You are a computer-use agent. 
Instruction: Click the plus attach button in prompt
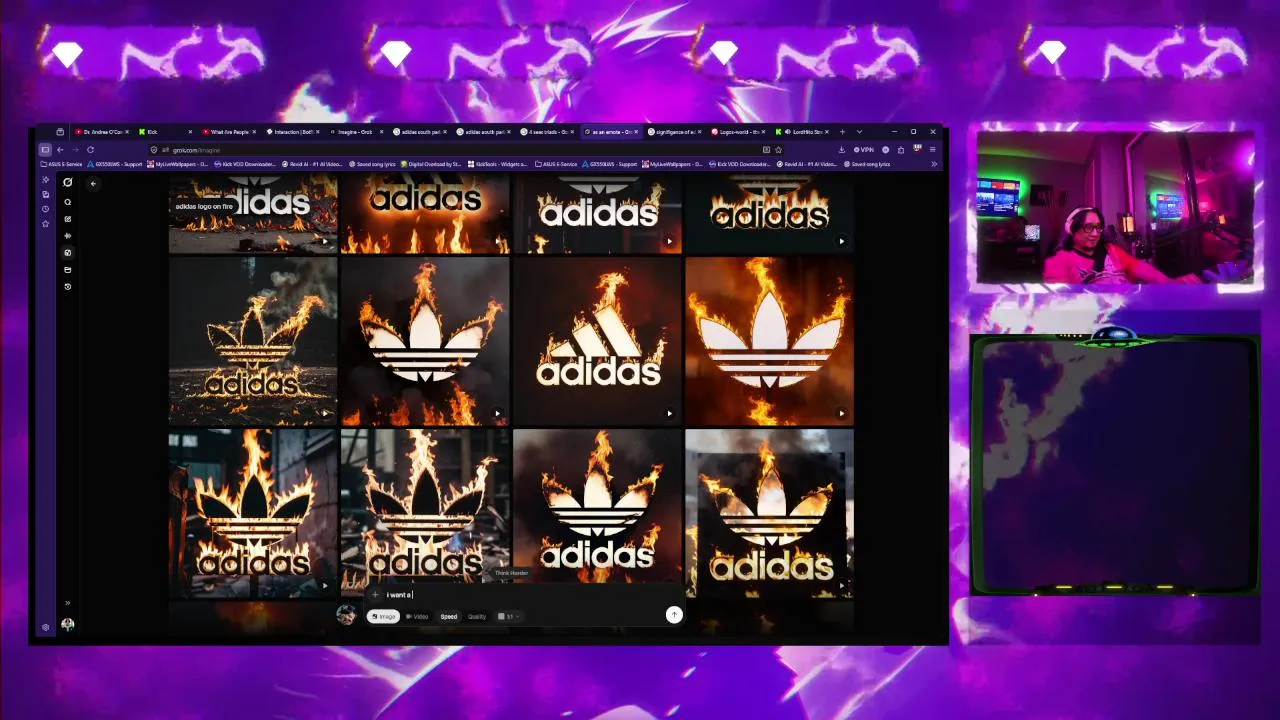point(375,595)
